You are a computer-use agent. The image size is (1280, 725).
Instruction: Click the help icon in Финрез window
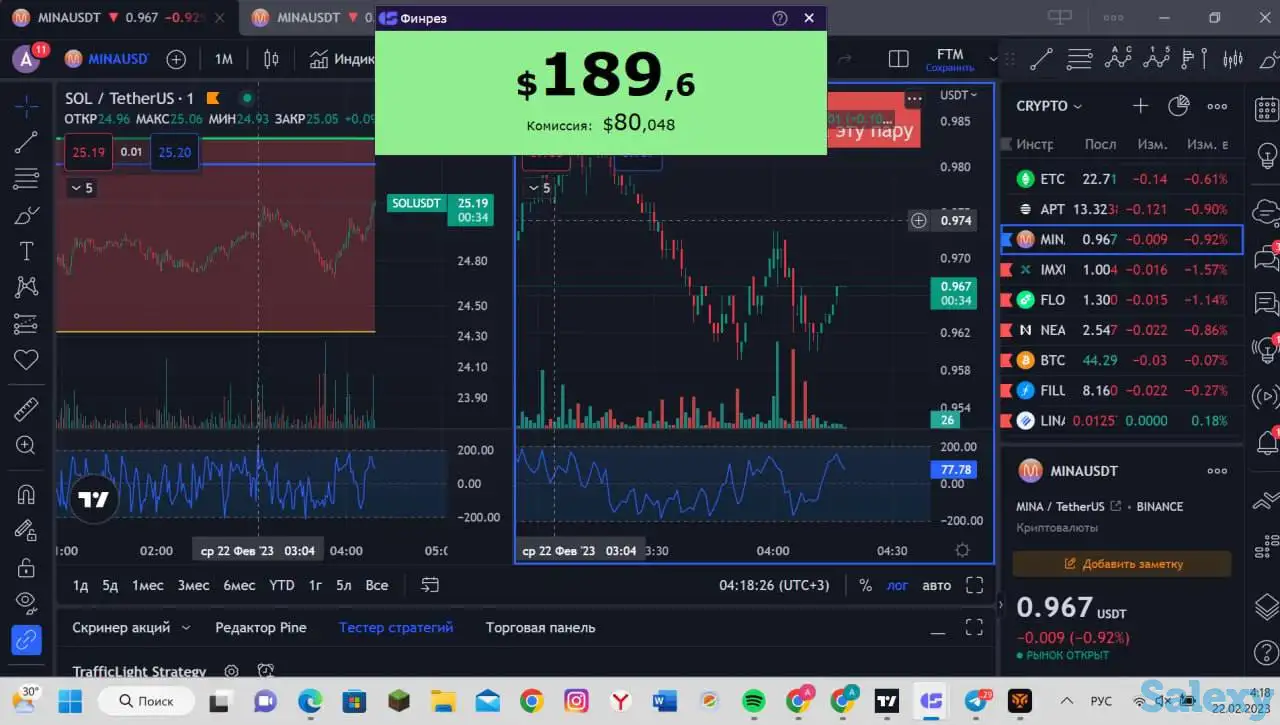pyautogui.click(x=780, y=18)
